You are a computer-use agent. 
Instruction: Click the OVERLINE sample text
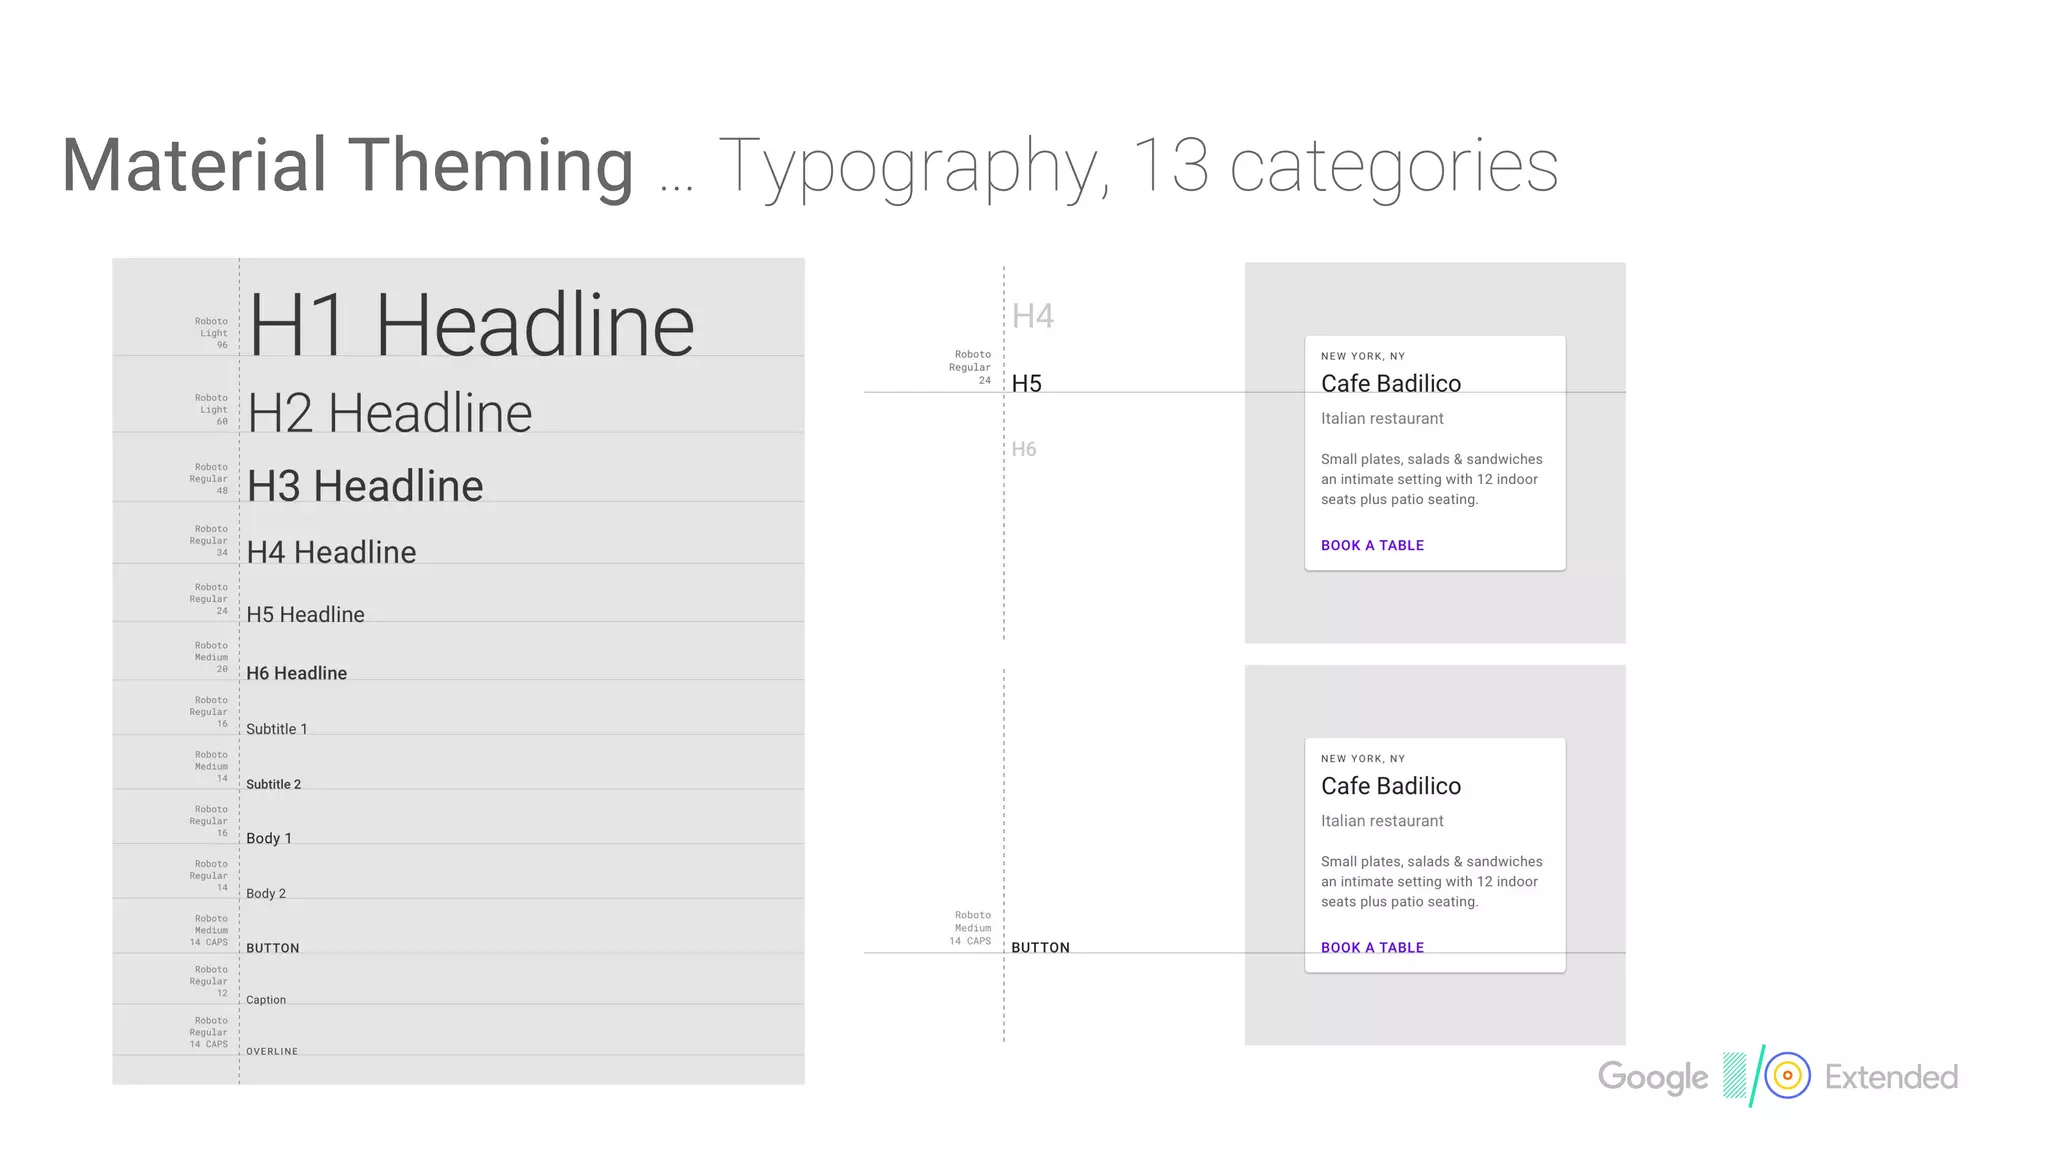[x=272, y=1051]
